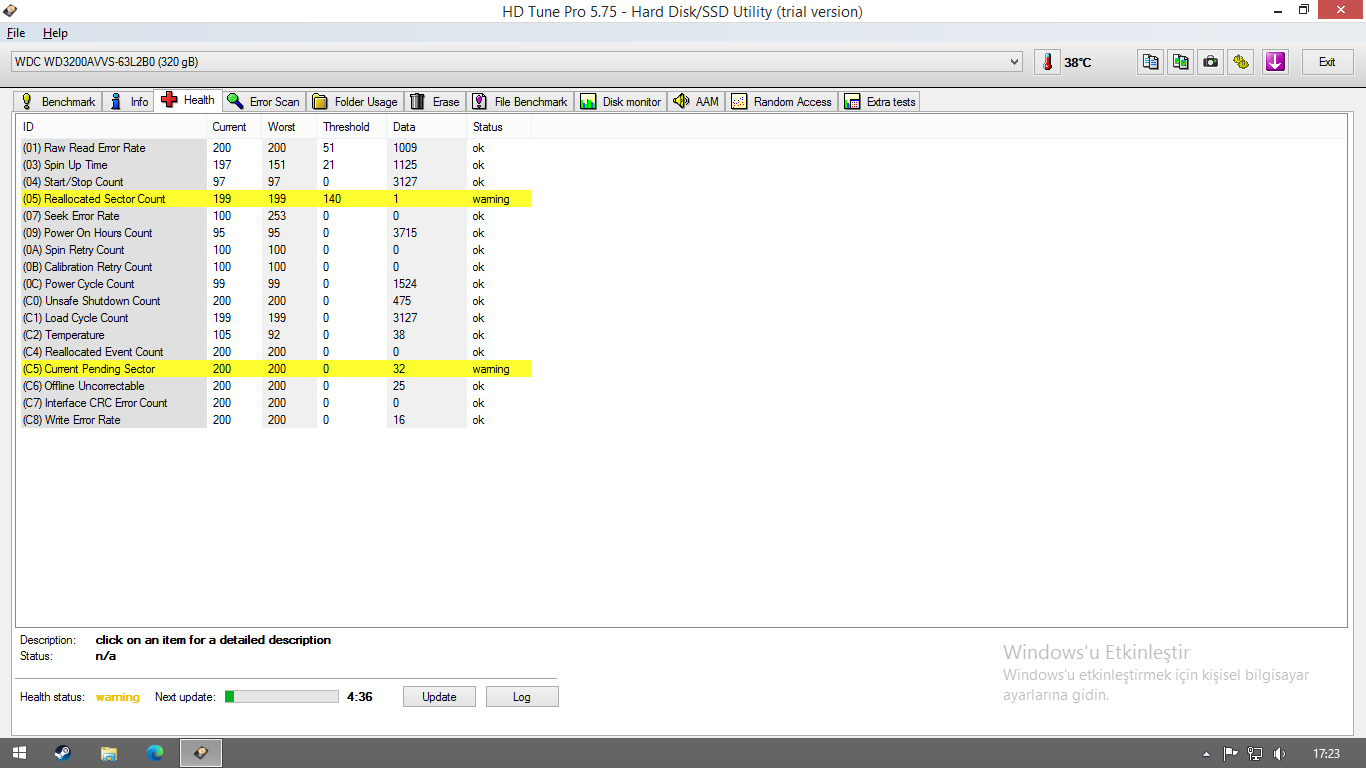1366x768 pixels.
Task: Switch to the AAM tab
Action: [x=696, y=101]
